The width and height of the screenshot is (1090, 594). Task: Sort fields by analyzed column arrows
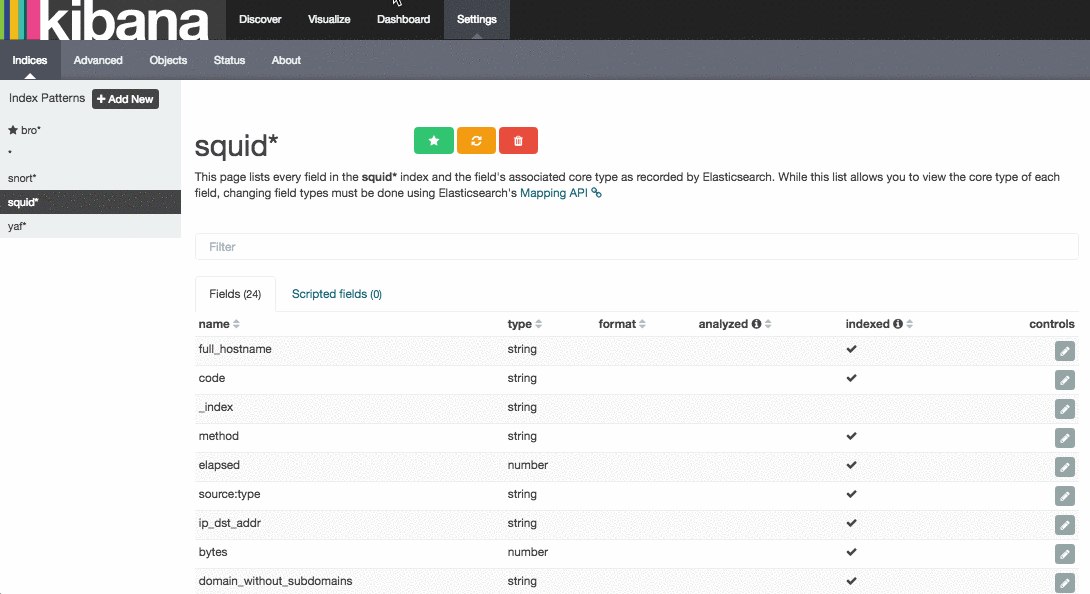point(768,324)
